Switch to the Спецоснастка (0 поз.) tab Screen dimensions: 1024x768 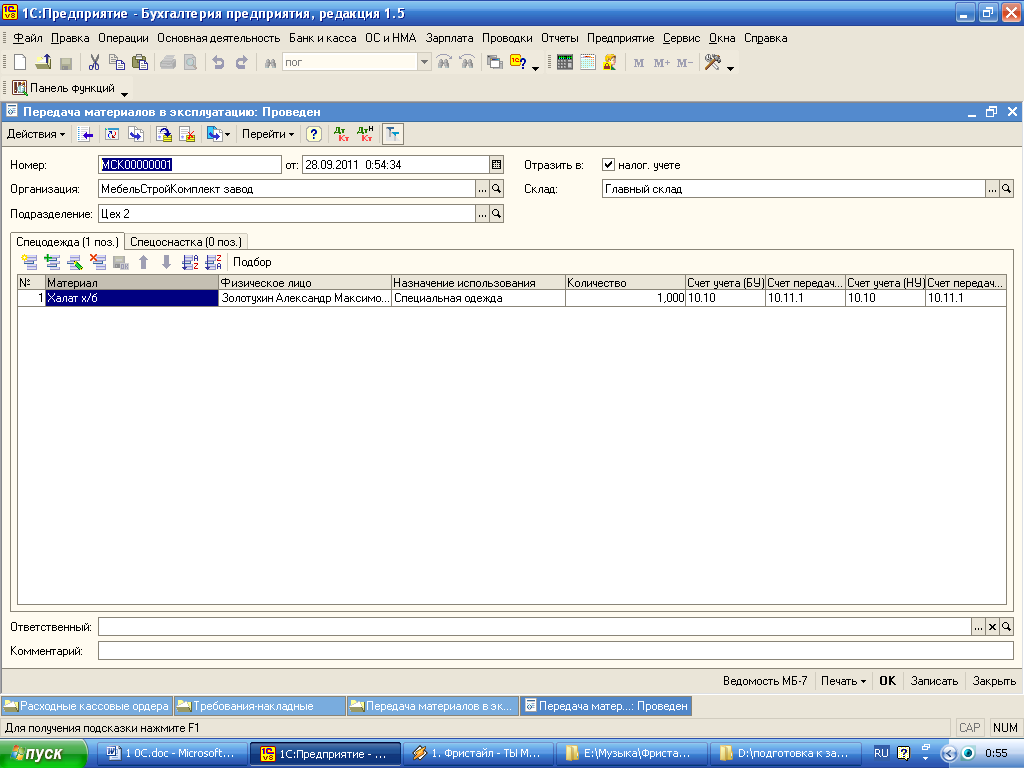coord(186,242)
